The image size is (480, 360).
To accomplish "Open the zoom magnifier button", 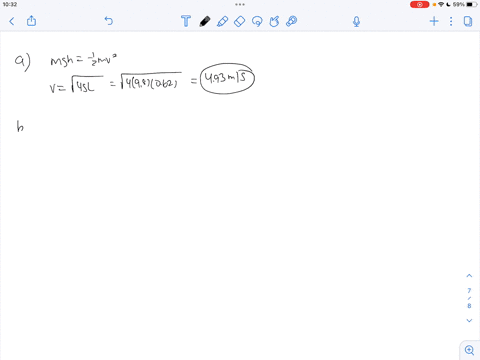I will [470, 350].
